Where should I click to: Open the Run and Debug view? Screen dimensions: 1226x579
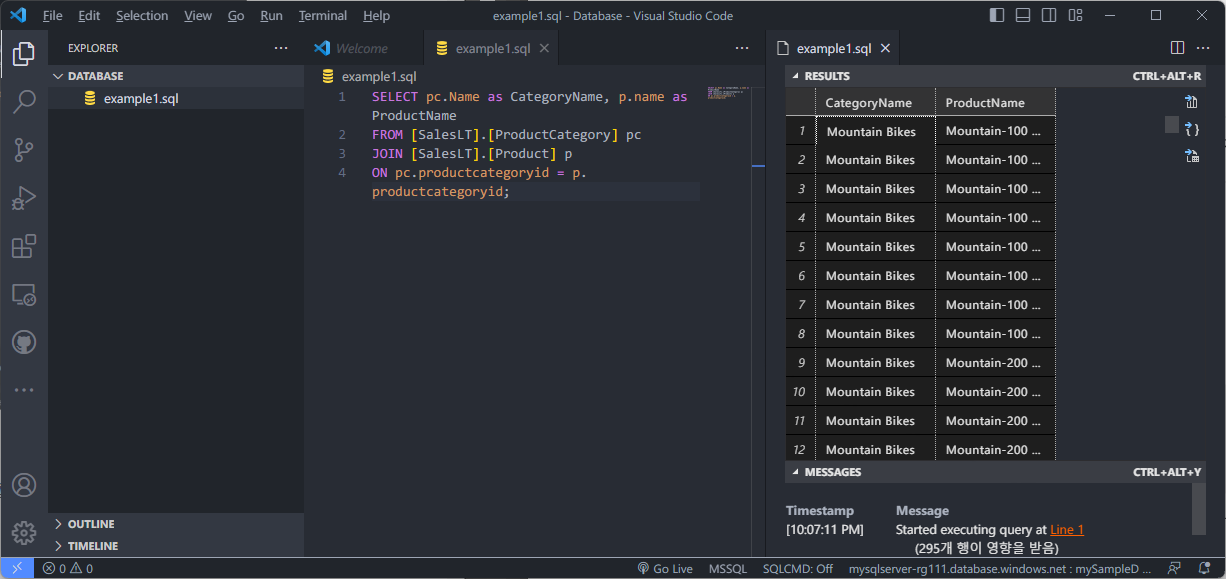(24, 198)
